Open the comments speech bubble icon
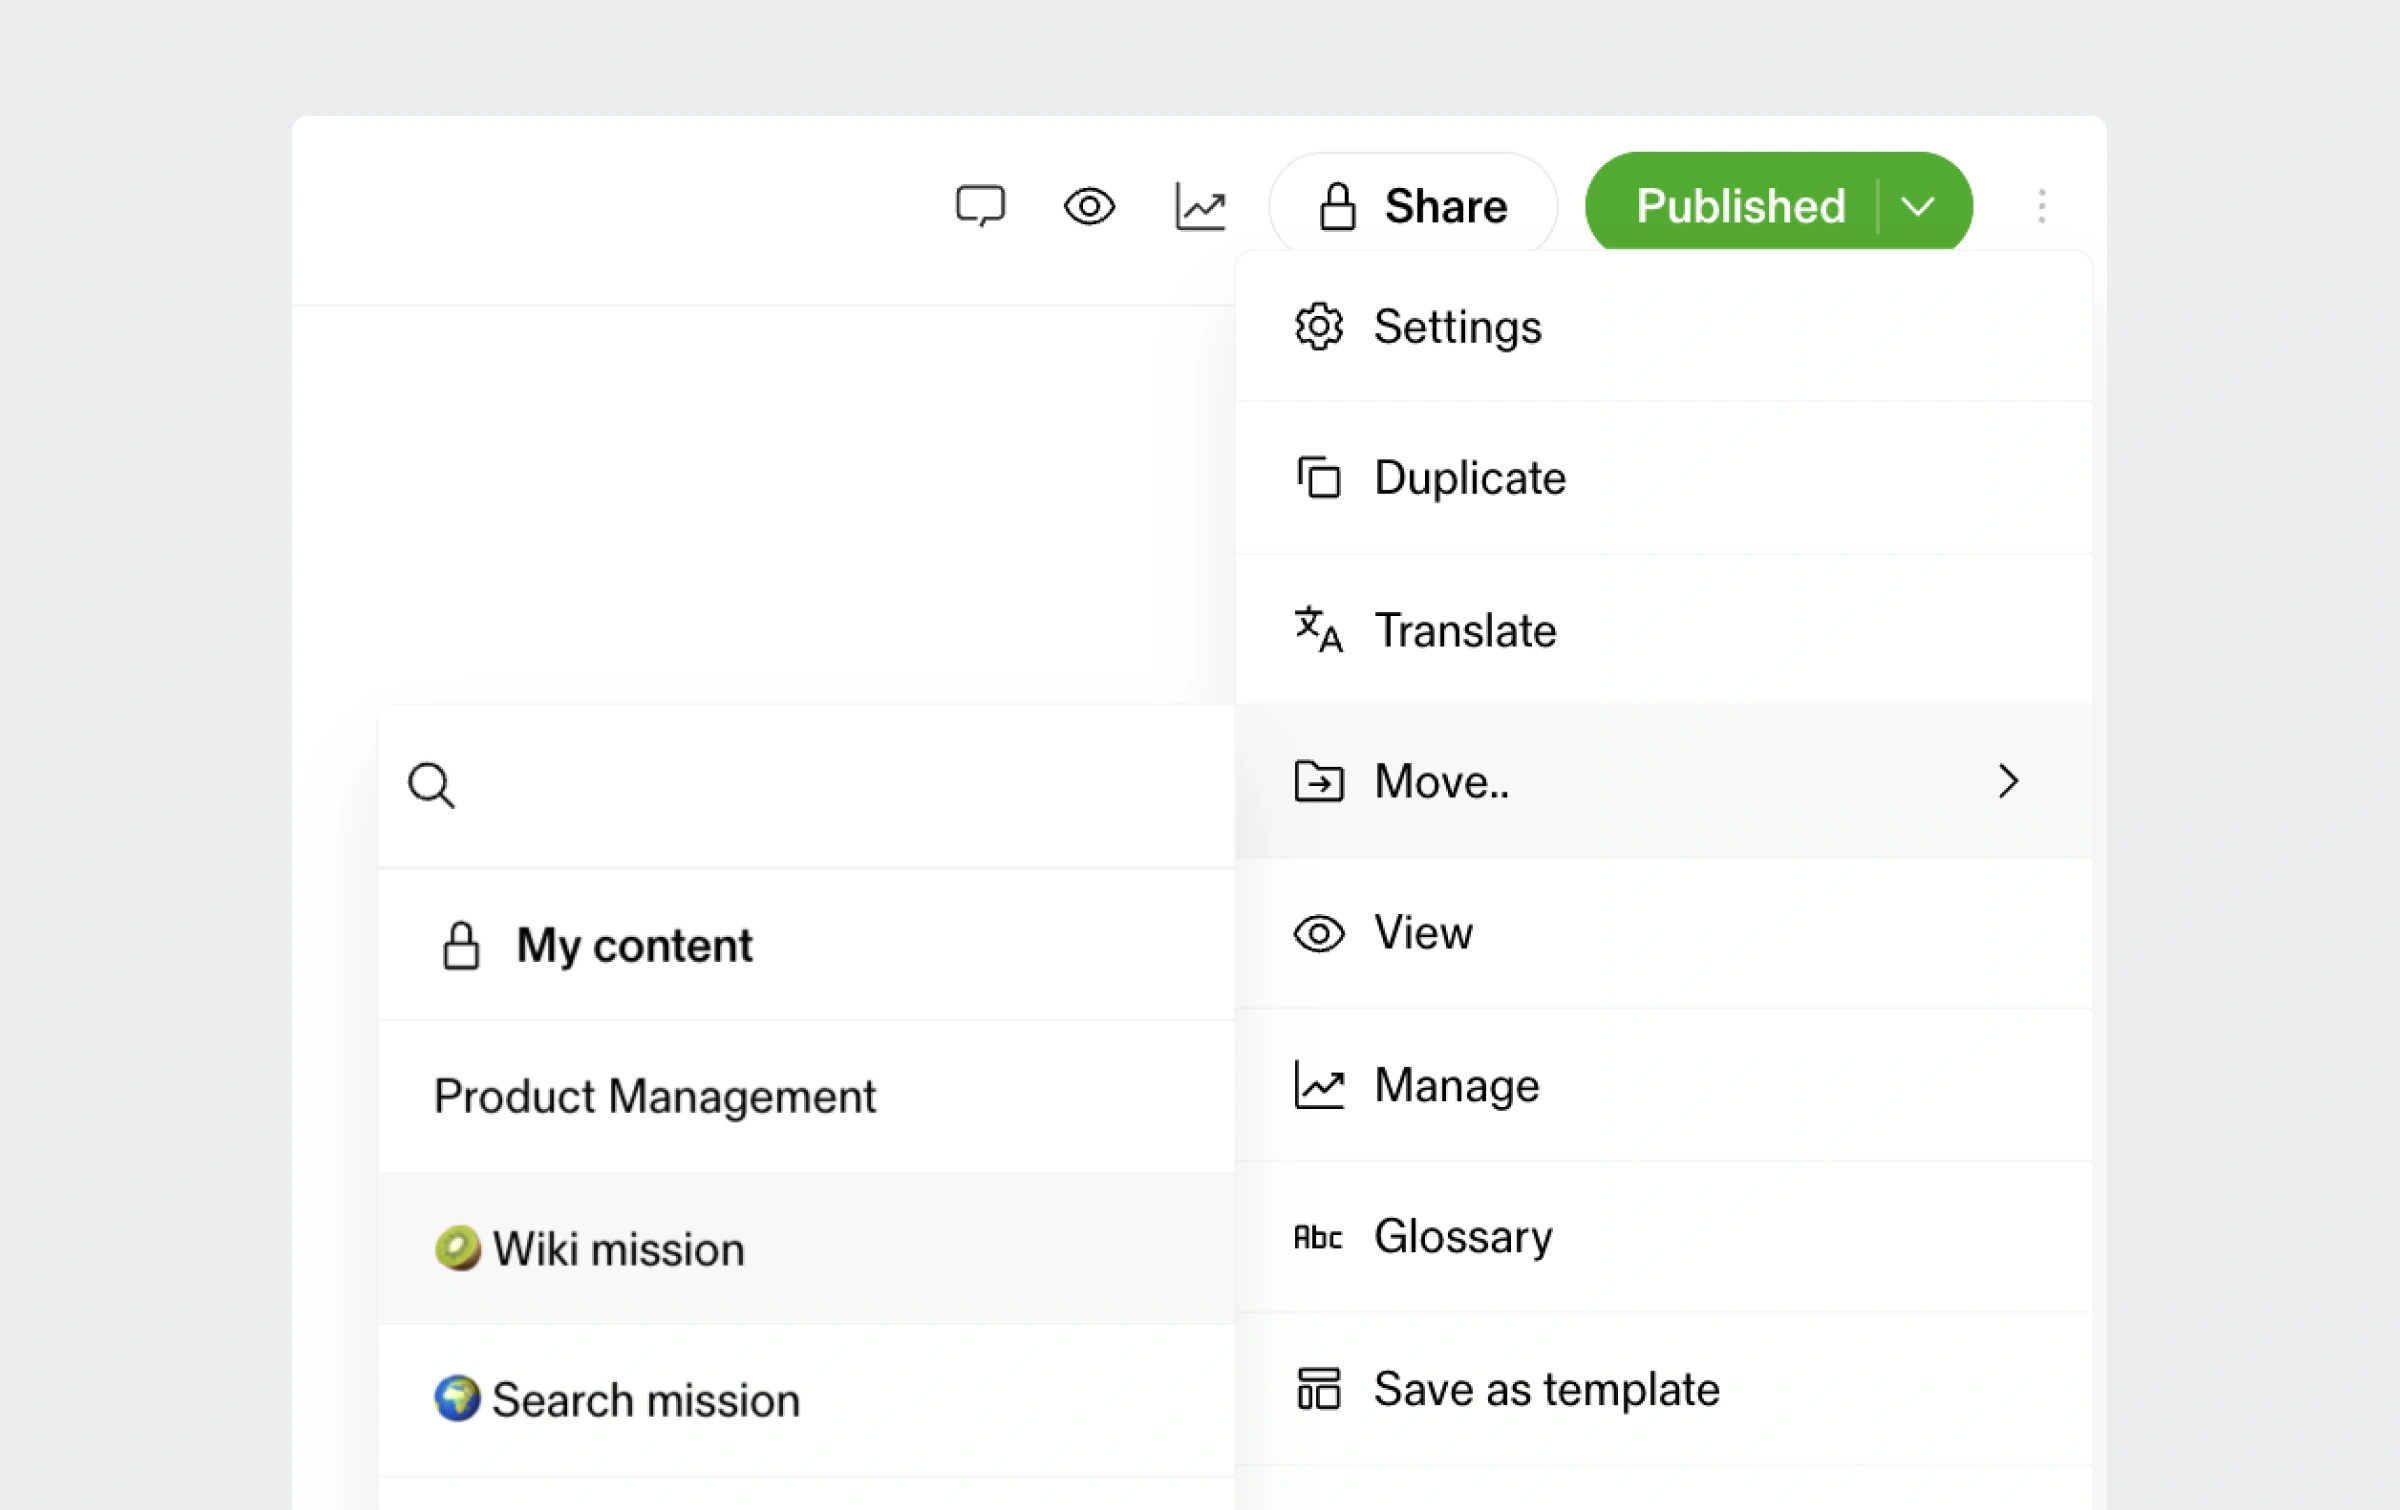 (979, 206)
